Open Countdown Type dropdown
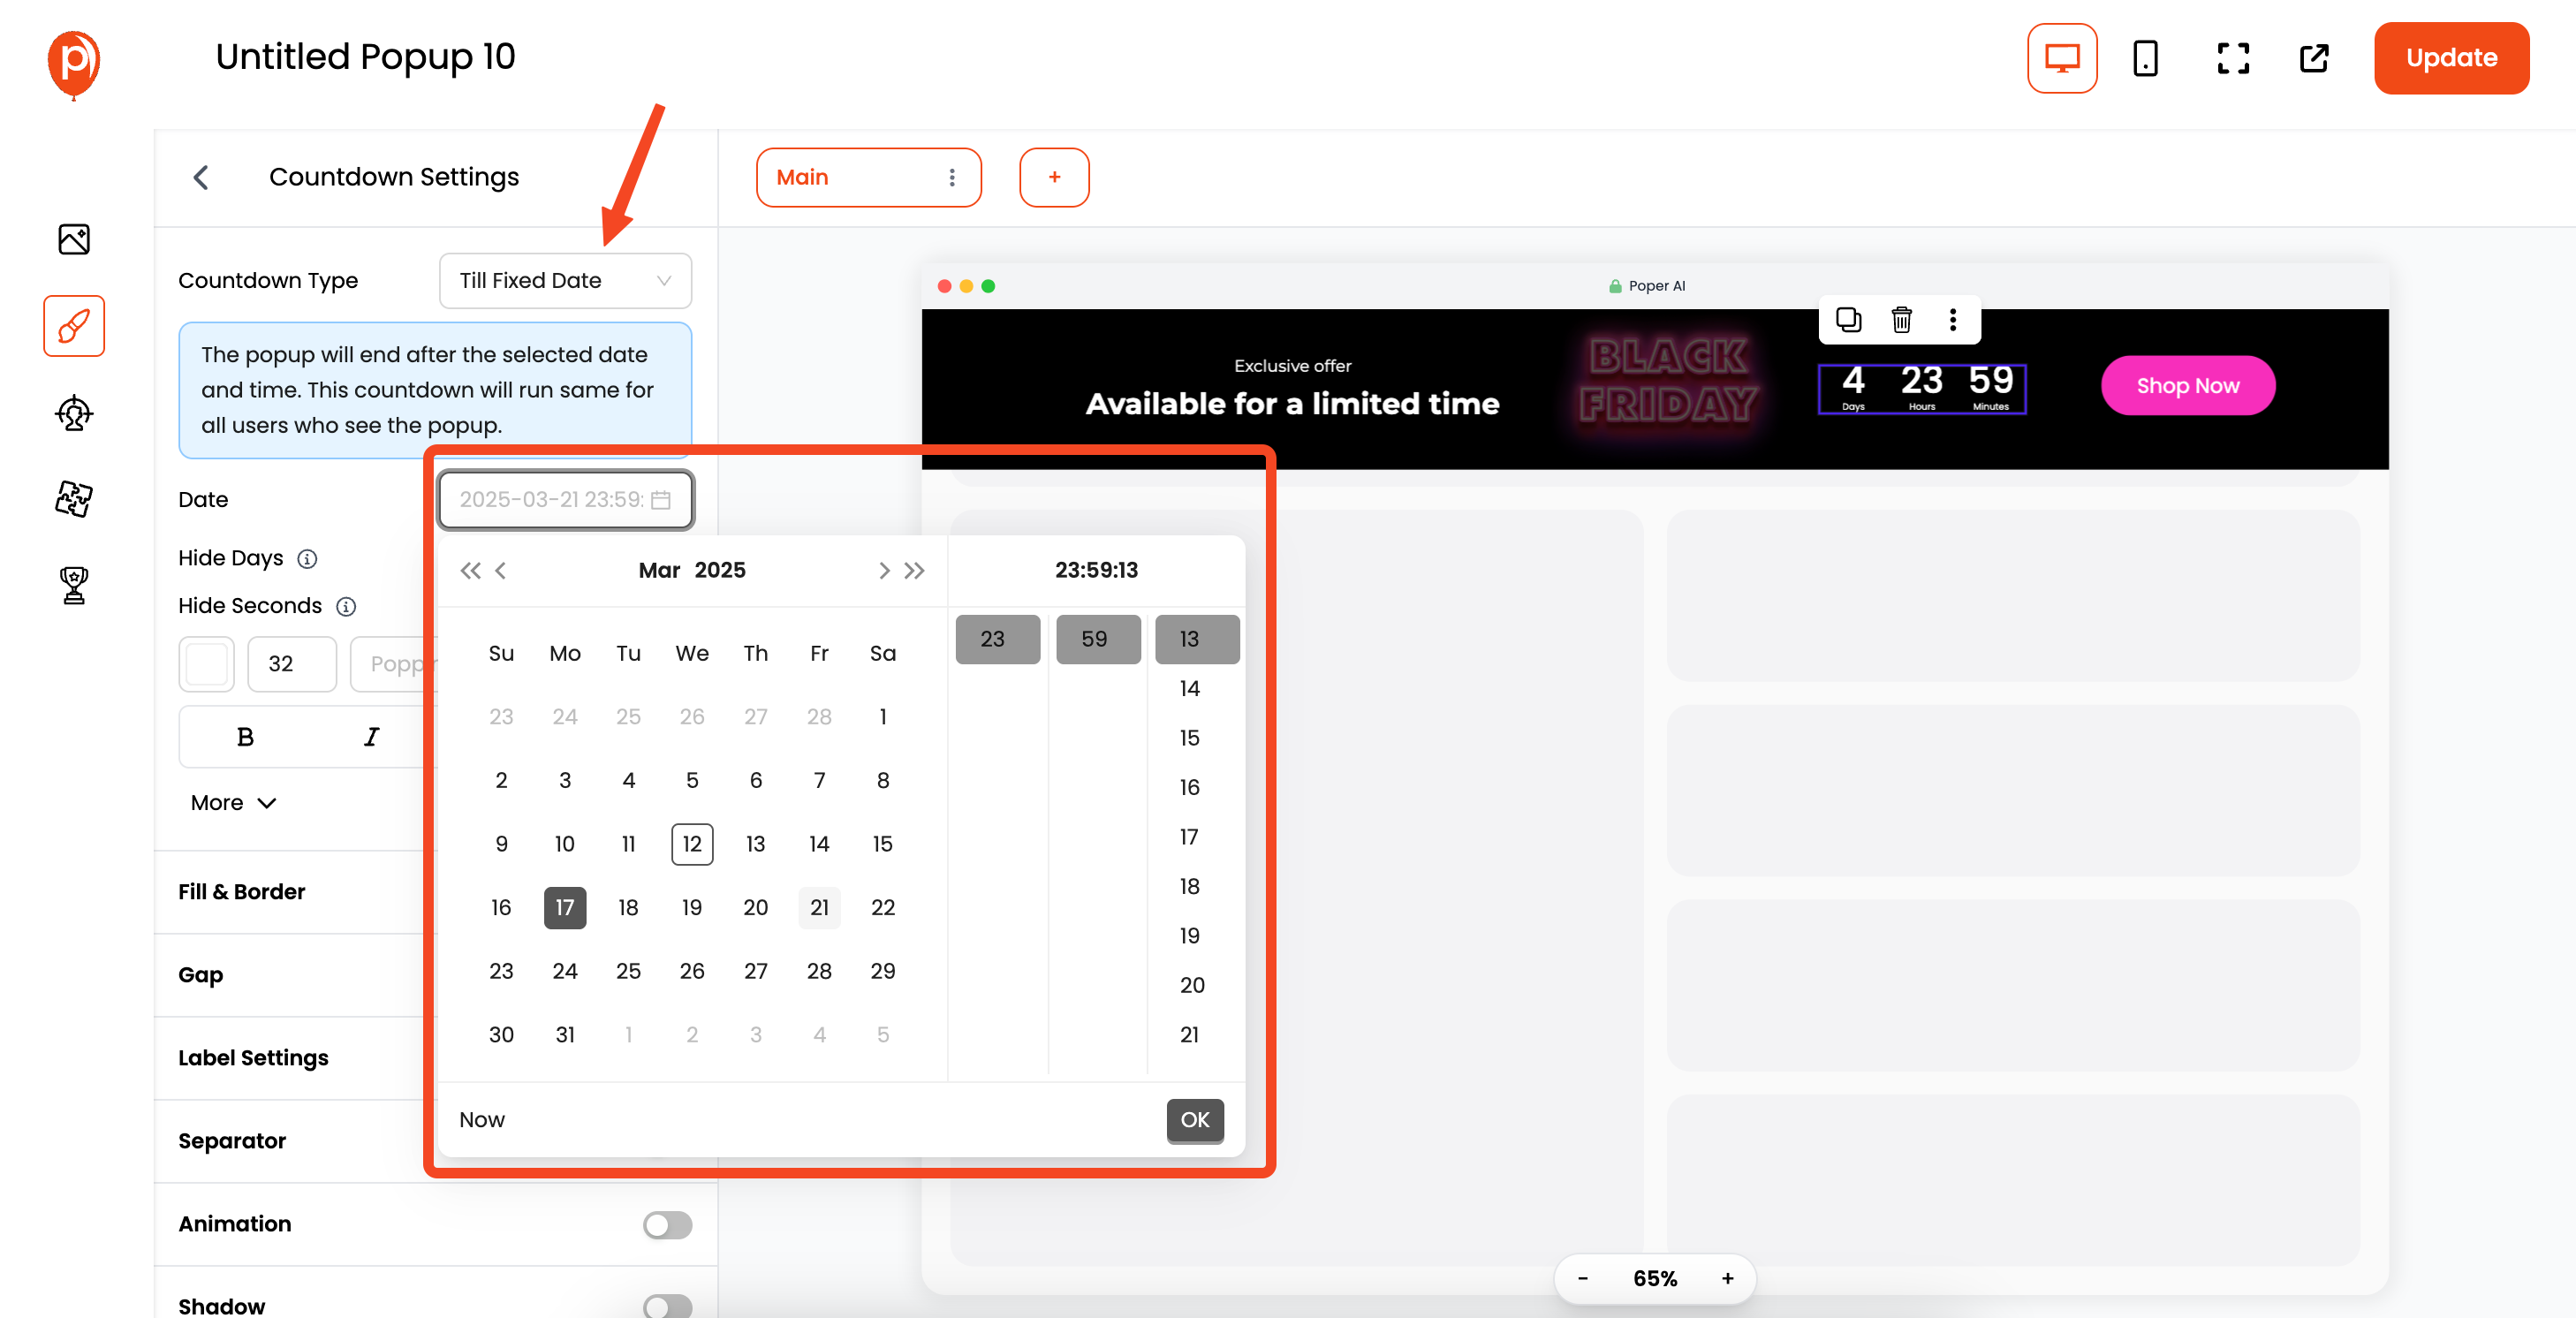This screenshot has height=1318, width=2576. coord(565,281)
